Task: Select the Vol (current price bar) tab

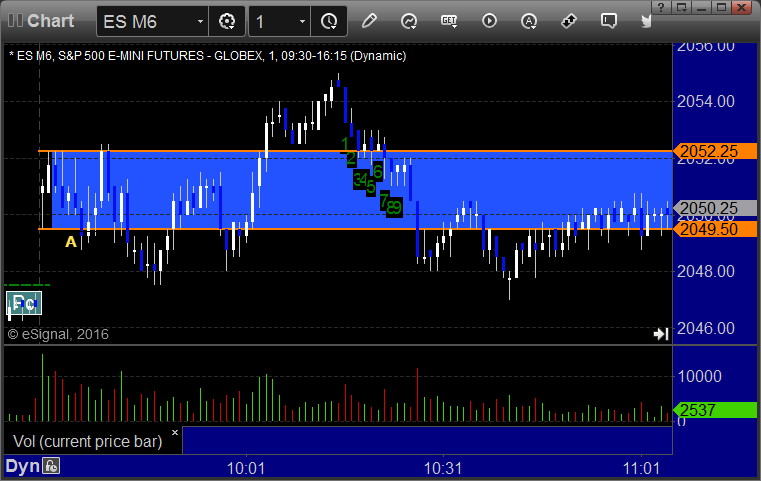Action: point(92,441)
